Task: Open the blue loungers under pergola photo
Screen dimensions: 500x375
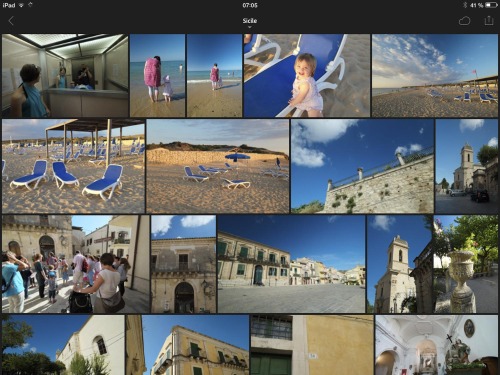Action: tap(73, 166)
